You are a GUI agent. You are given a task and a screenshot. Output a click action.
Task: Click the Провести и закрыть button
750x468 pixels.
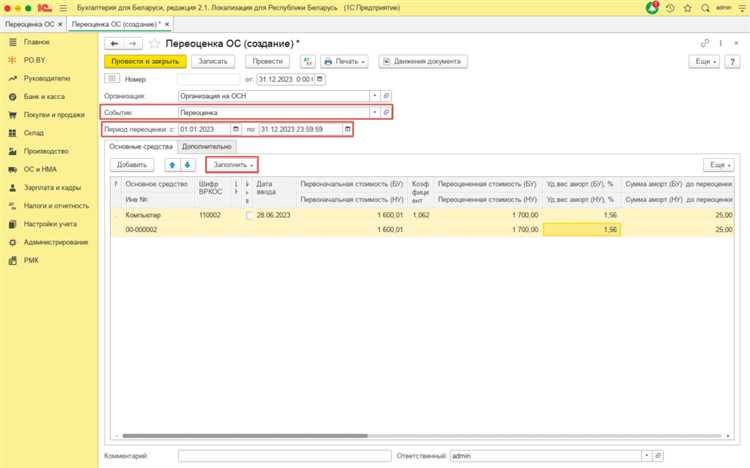(145, 61)
